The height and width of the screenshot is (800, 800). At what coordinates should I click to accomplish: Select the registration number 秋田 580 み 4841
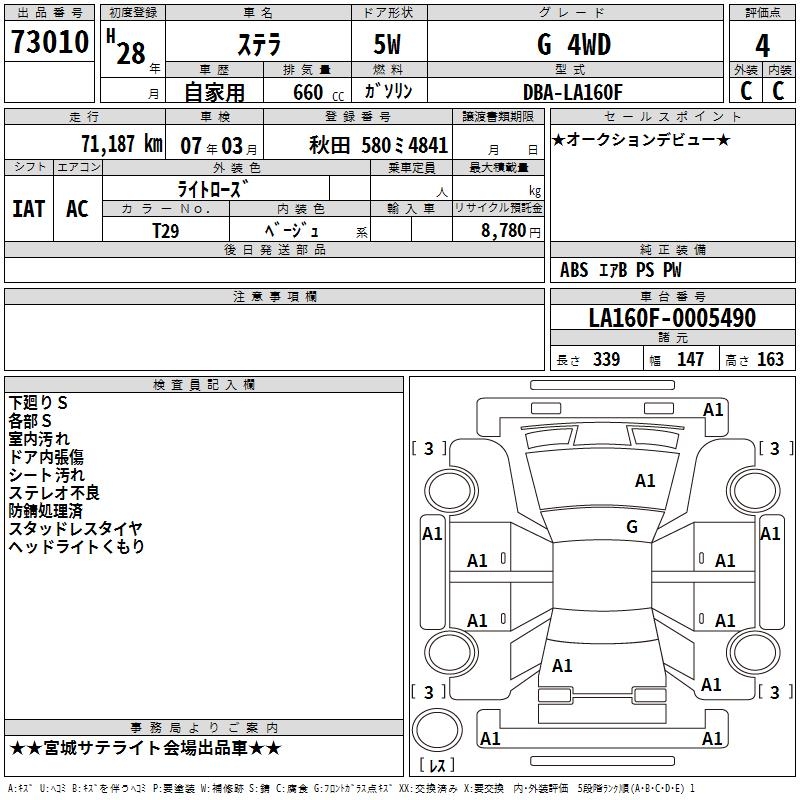pos(379,145)
